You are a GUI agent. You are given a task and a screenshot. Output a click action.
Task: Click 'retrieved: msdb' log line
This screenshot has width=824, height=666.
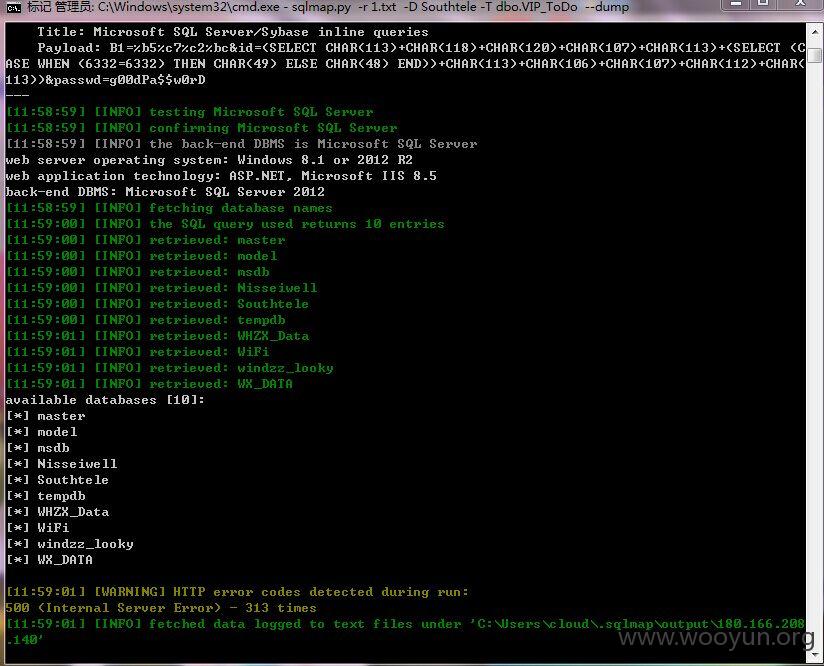point(138,272)
